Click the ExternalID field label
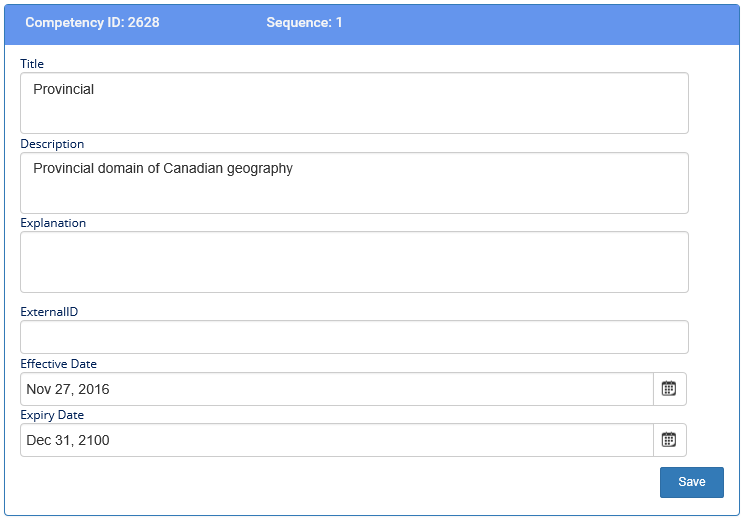745x521 pixels. pyautogui.click(x=49, y=312)
